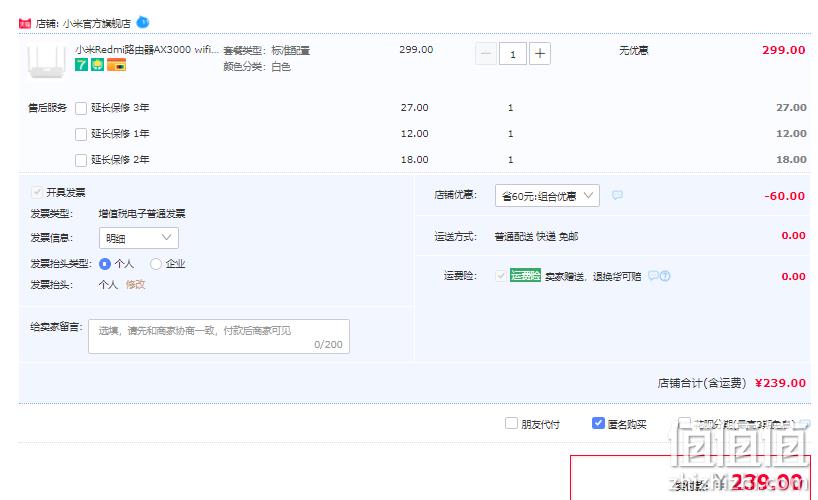Check the 朋友代付 checkbox

click(x=511, y=423)
